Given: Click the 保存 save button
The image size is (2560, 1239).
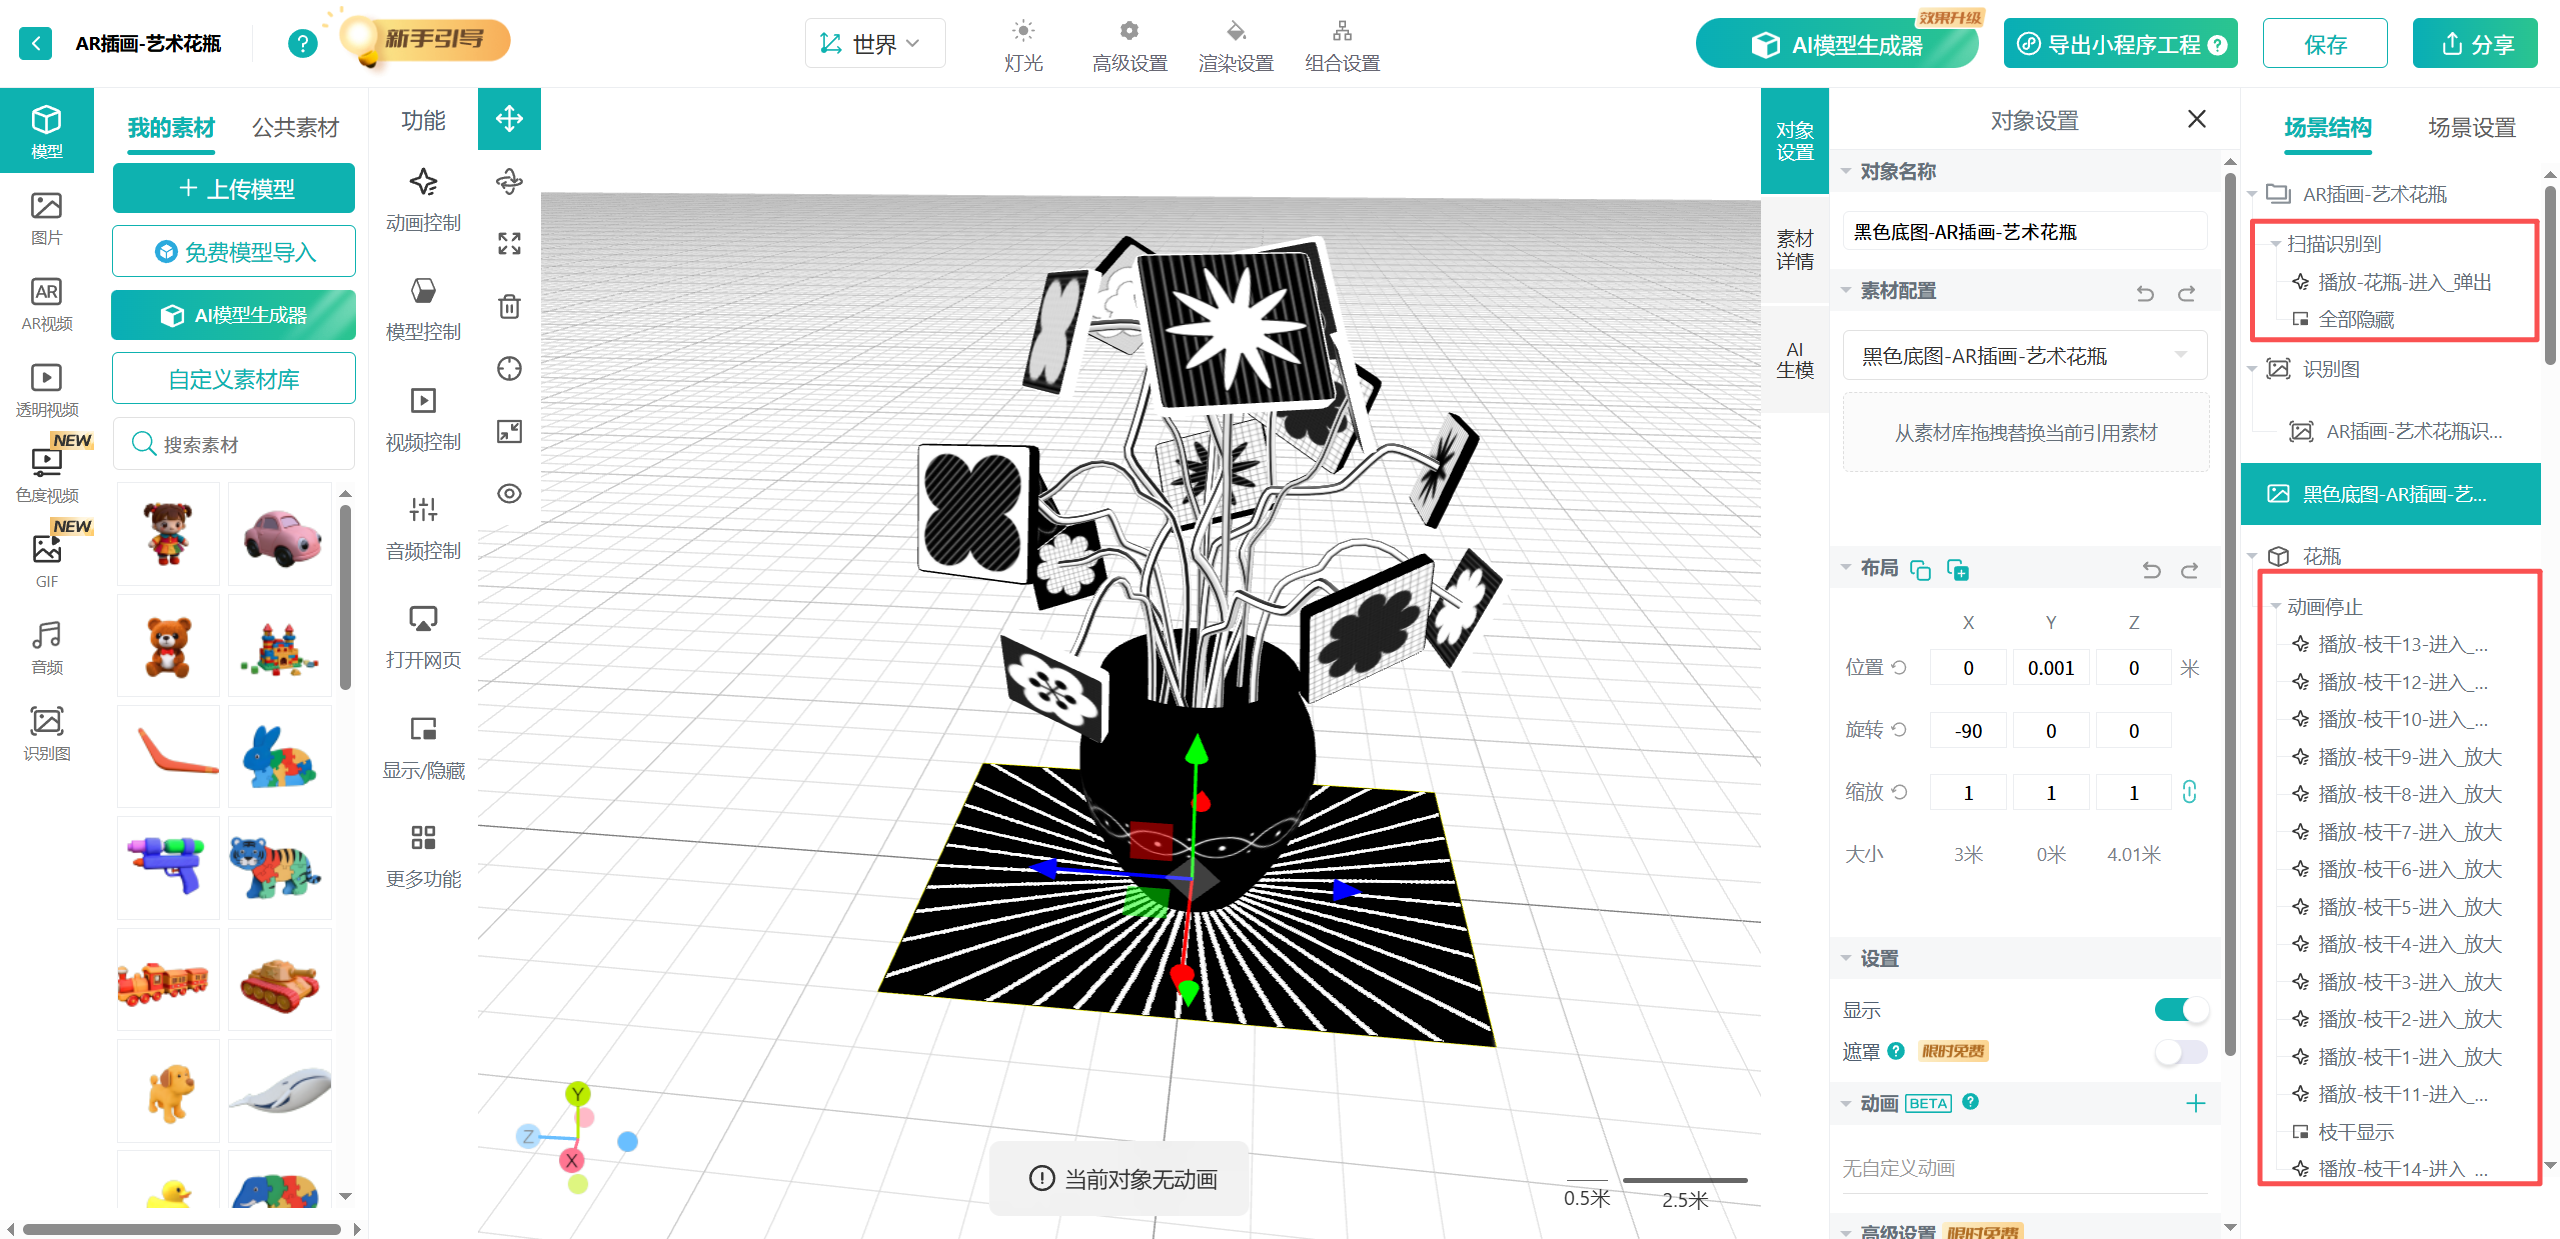Looking at the screenshot, I should (2324, 44).
